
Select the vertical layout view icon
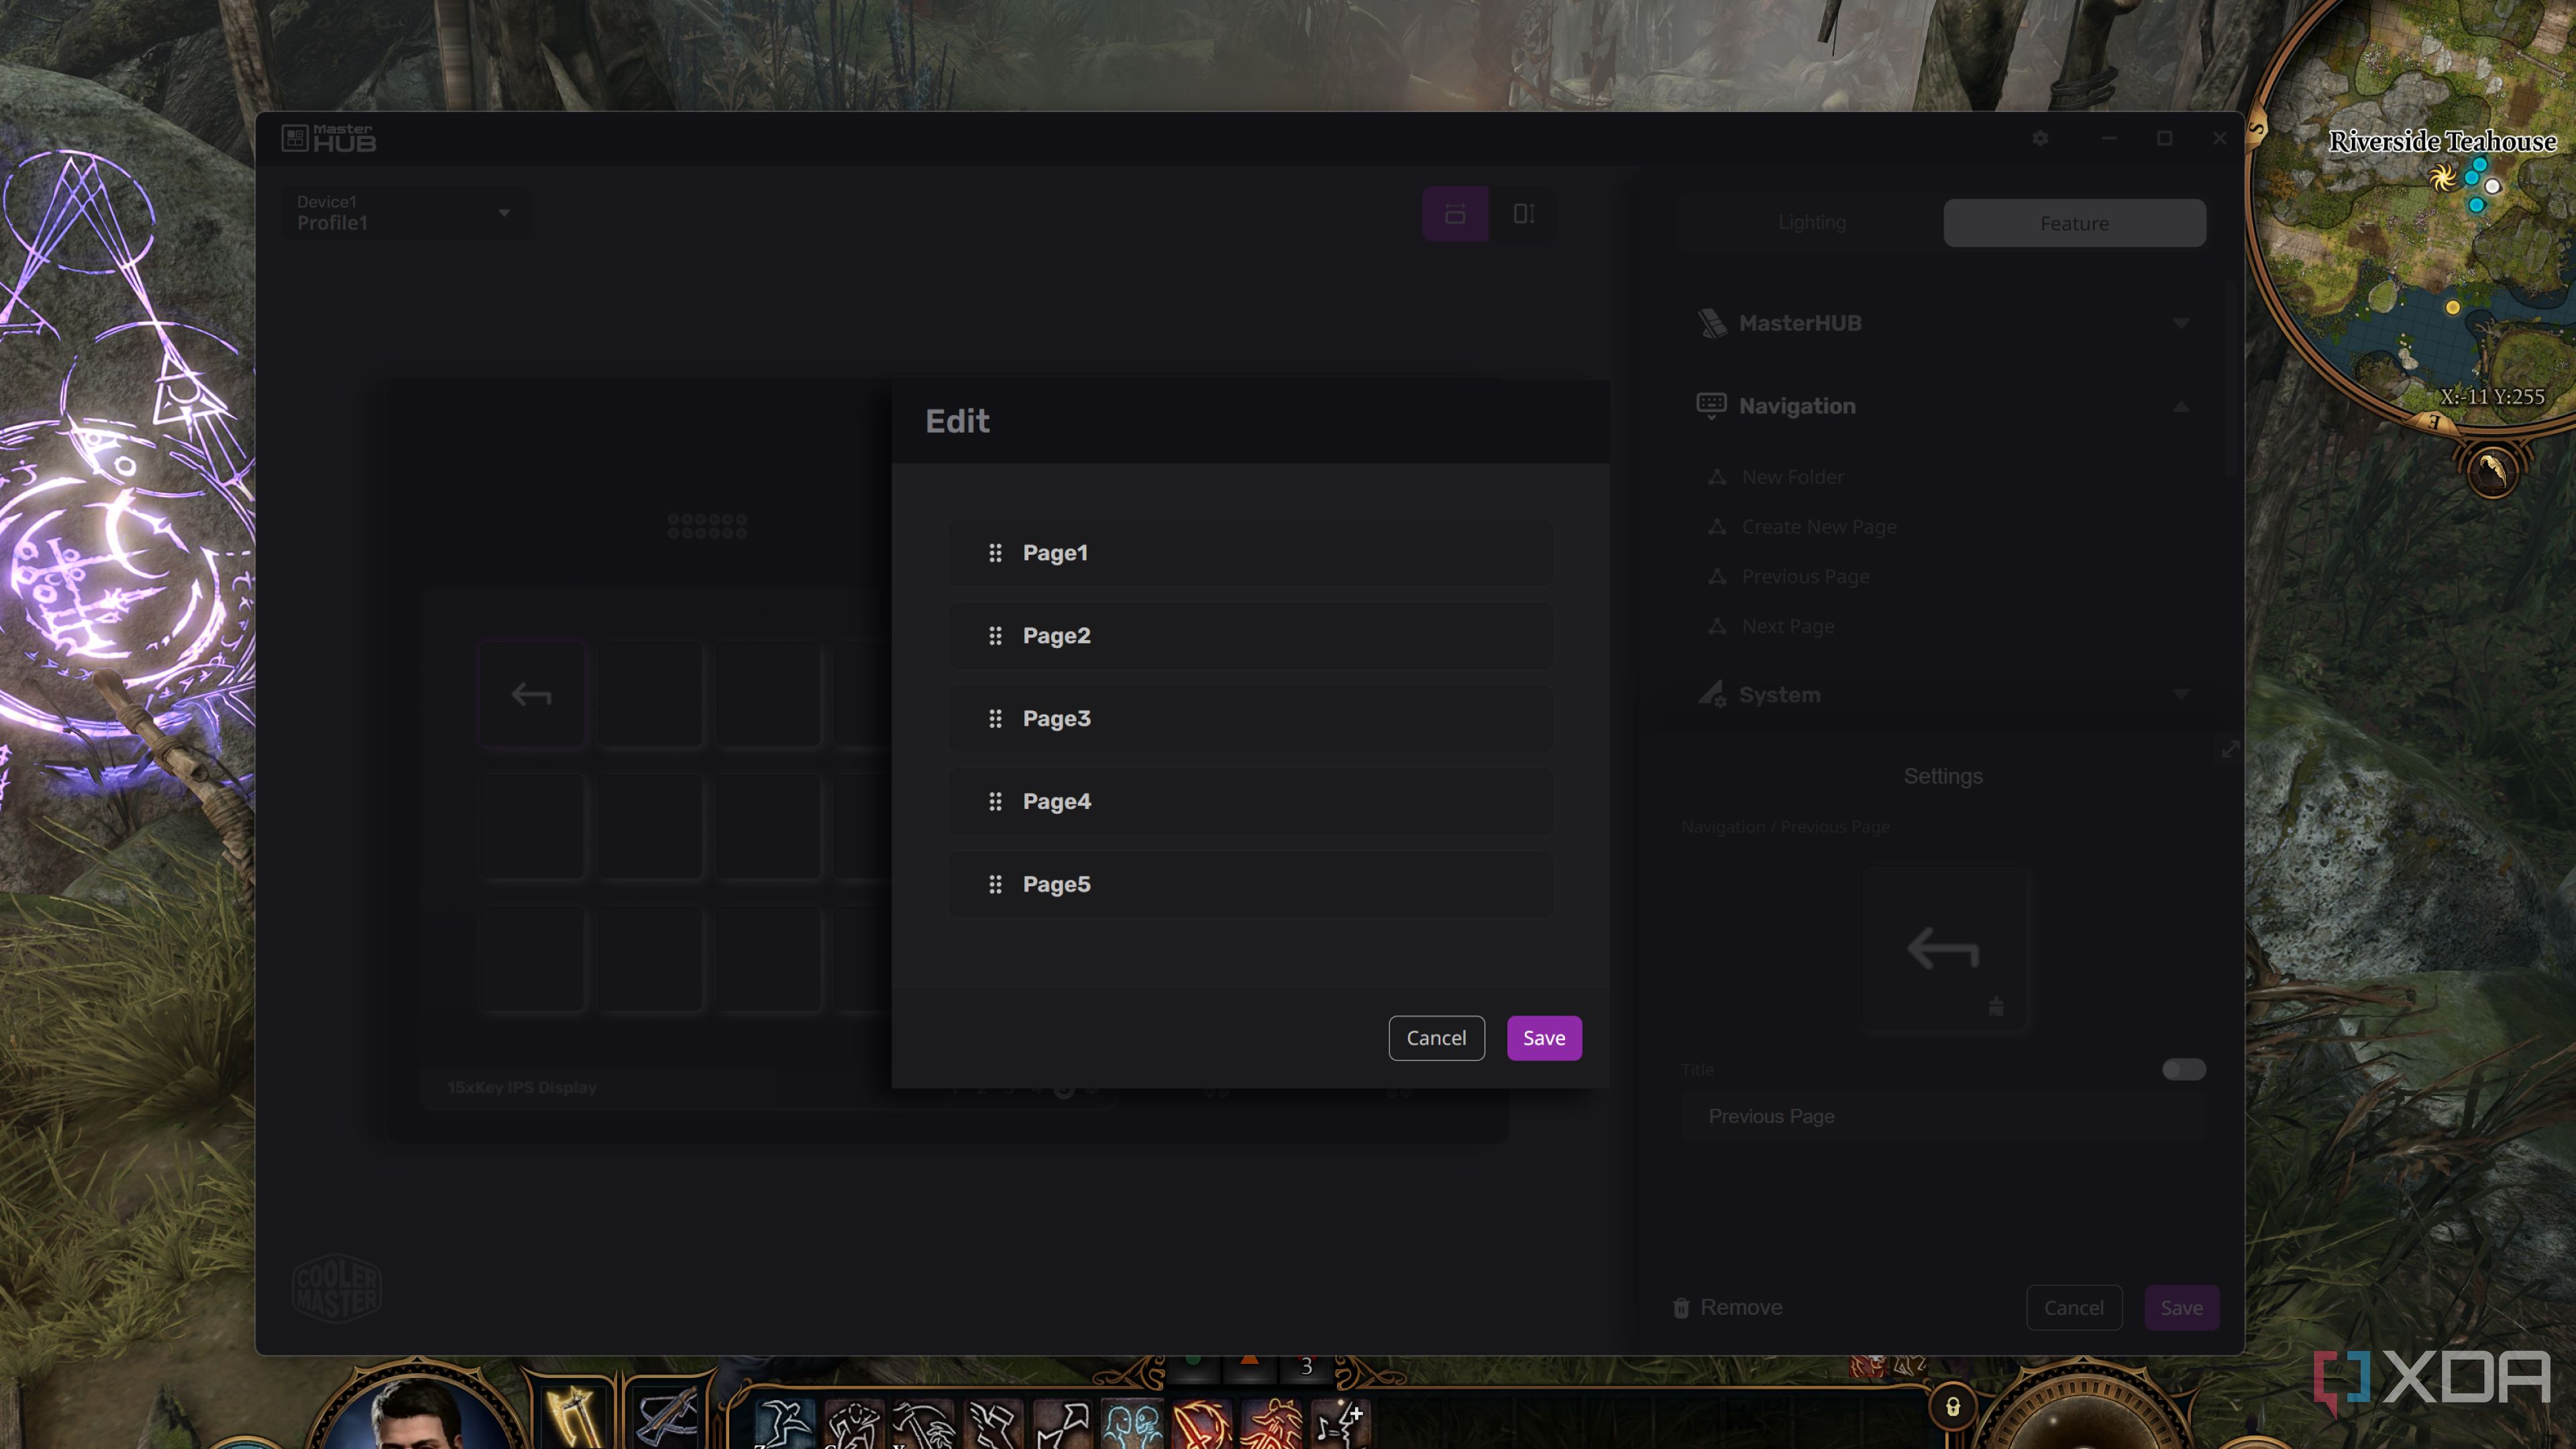tap(1523, 213)
